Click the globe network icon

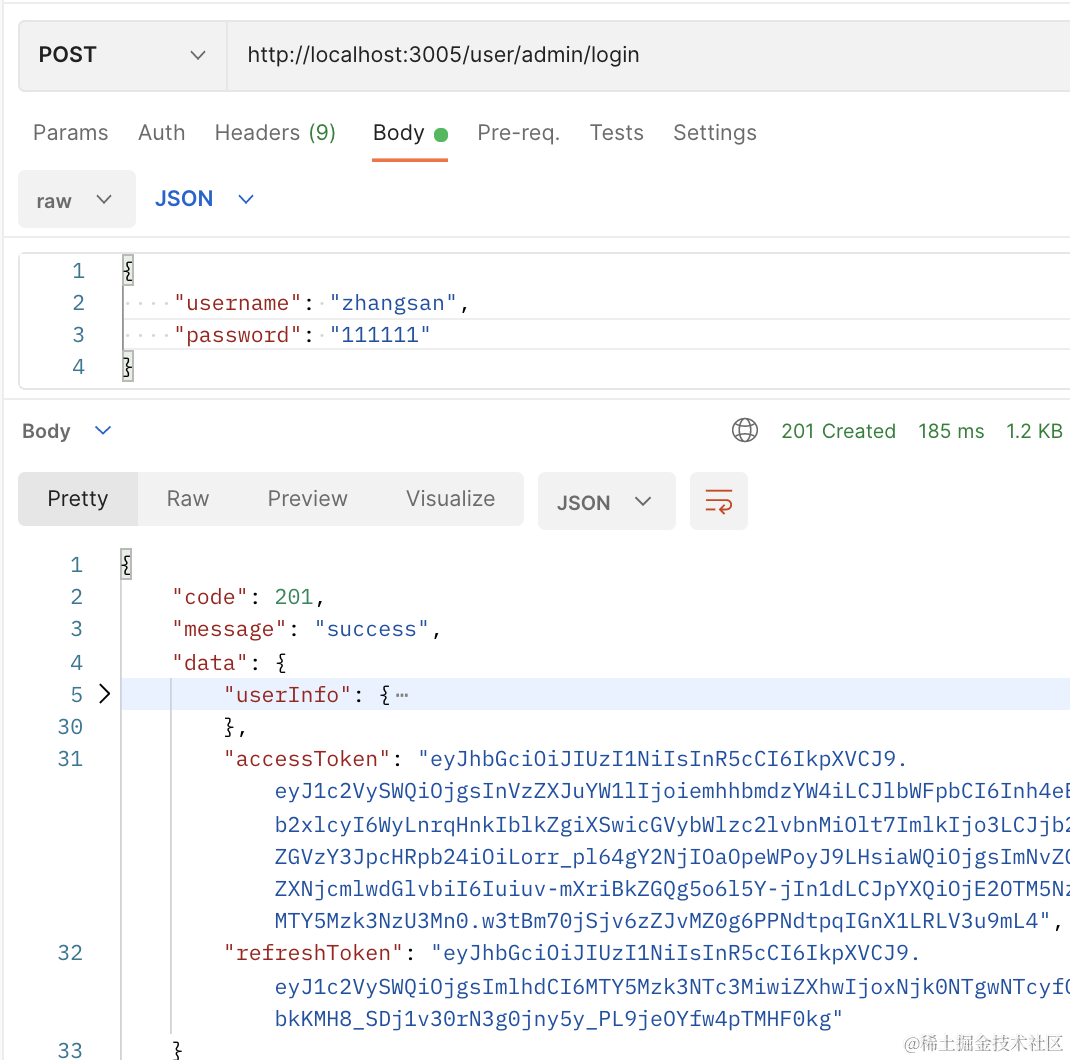click(x=744, y=431)
